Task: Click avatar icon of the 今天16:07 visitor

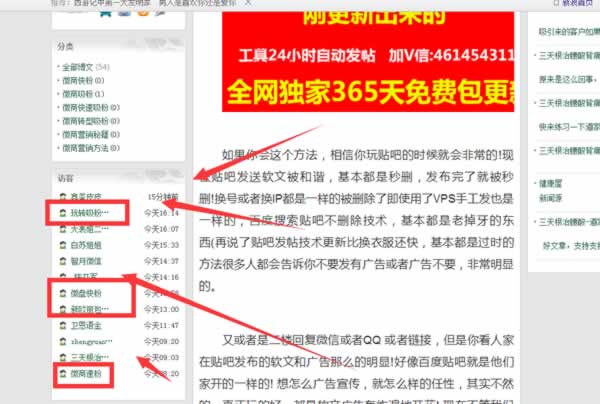Action: pyautogui.click(x=63, y=229)
